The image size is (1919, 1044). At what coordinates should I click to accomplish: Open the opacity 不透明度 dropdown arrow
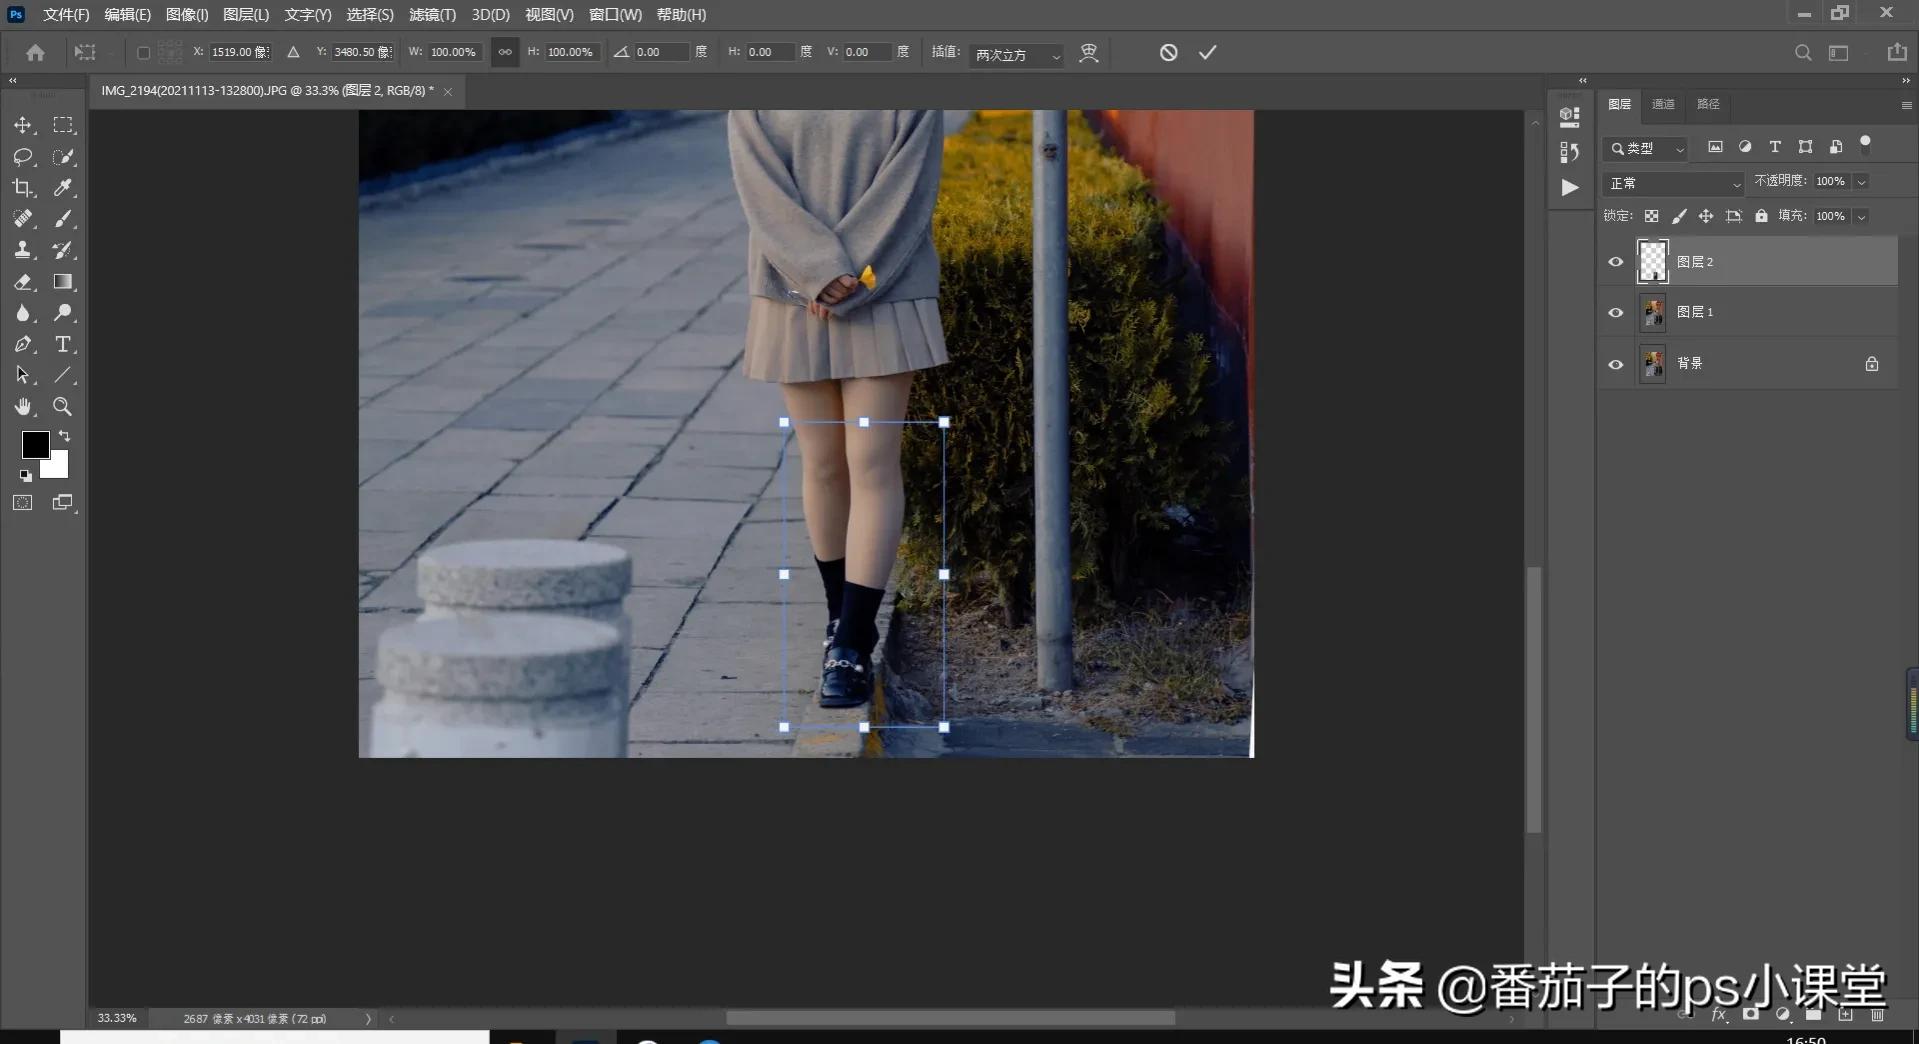tap(1861, 182)
